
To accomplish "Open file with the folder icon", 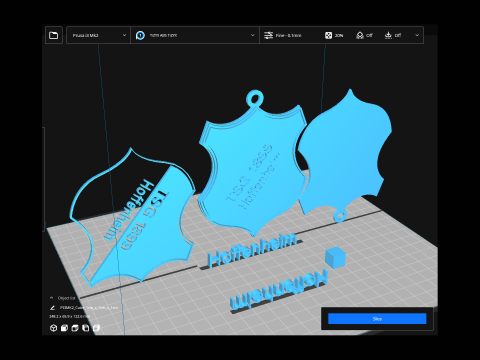I will tap(54, 35).
